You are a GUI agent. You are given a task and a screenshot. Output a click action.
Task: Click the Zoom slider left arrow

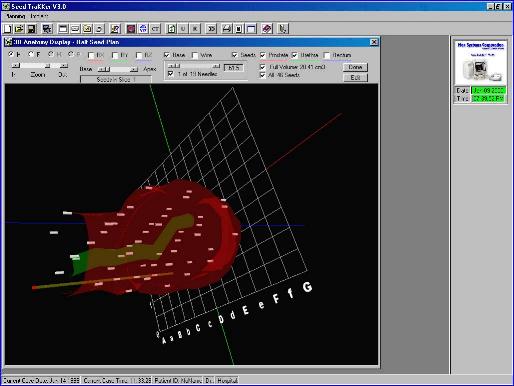point(15,66)
